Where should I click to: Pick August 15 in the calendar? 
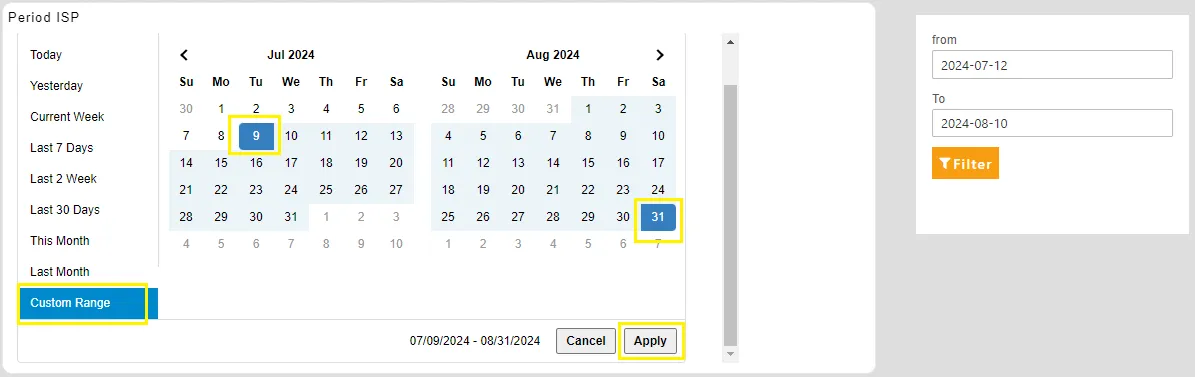(x=588, y=162)
